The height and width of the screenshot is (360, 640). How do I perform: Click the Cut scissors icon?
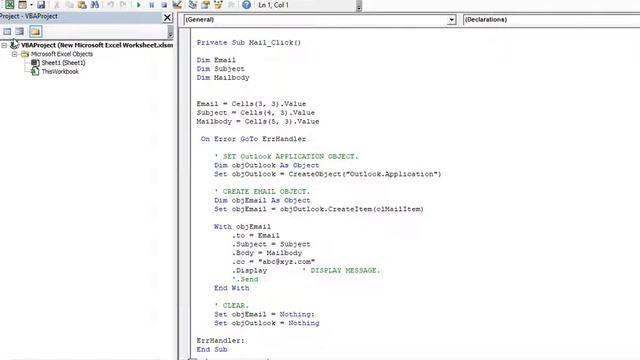(57, 5)
